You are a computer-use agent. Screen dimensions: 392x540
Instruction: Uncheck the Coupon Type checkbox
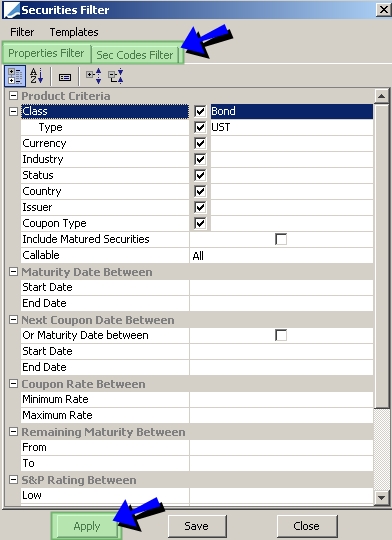point(200,224)
